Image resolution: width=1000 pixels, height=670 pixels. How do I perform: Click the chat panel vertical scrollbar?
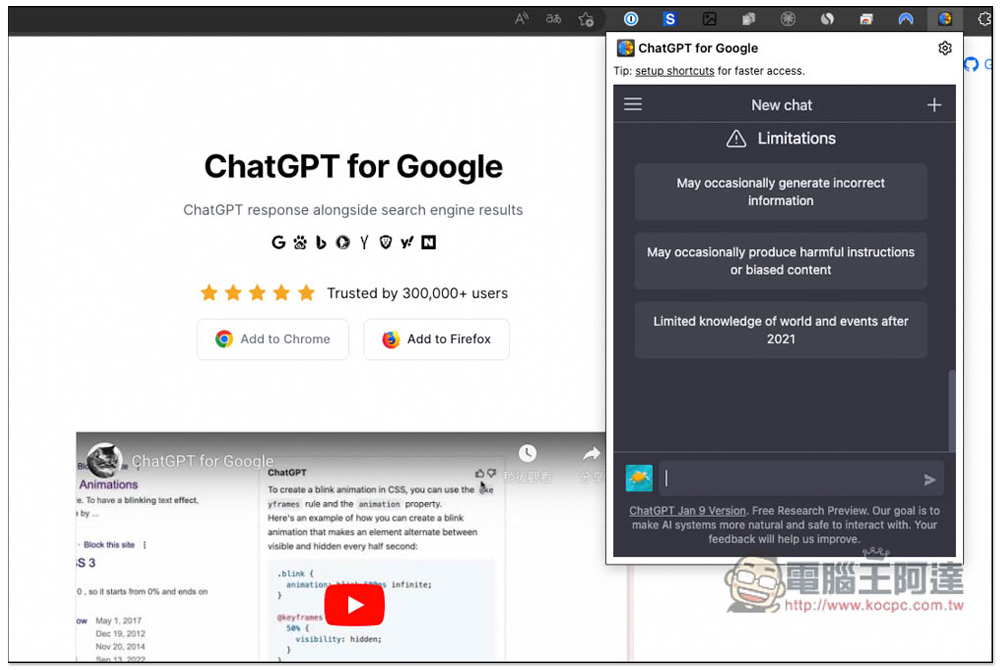tap(952, 410)
